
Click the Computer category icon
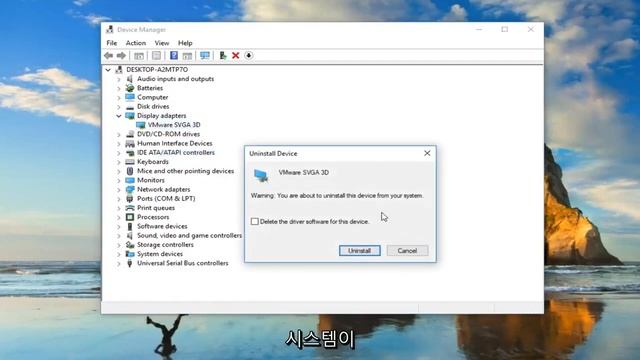130,97
